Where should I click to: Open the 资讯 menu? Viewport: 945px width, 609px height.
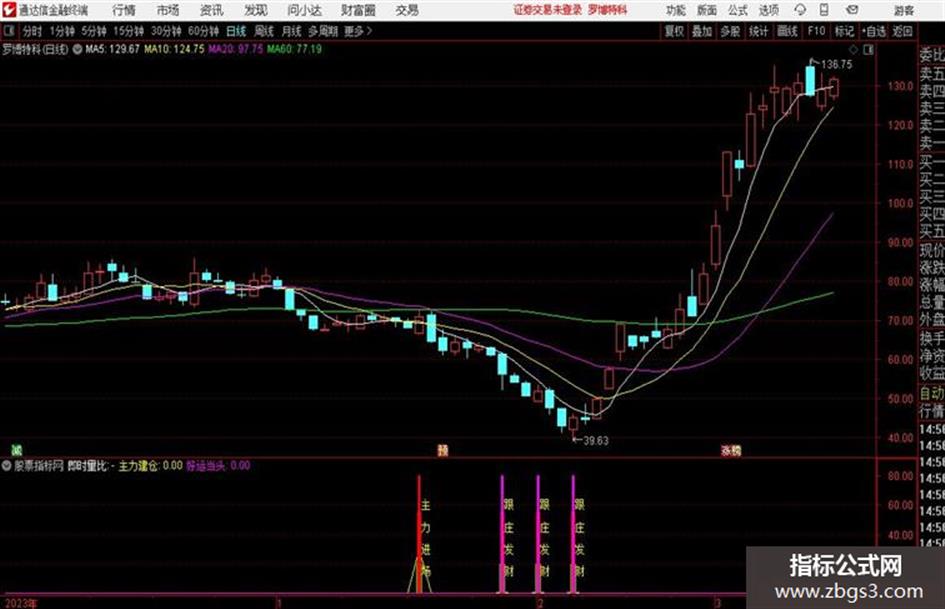click(x=212, y=10)
